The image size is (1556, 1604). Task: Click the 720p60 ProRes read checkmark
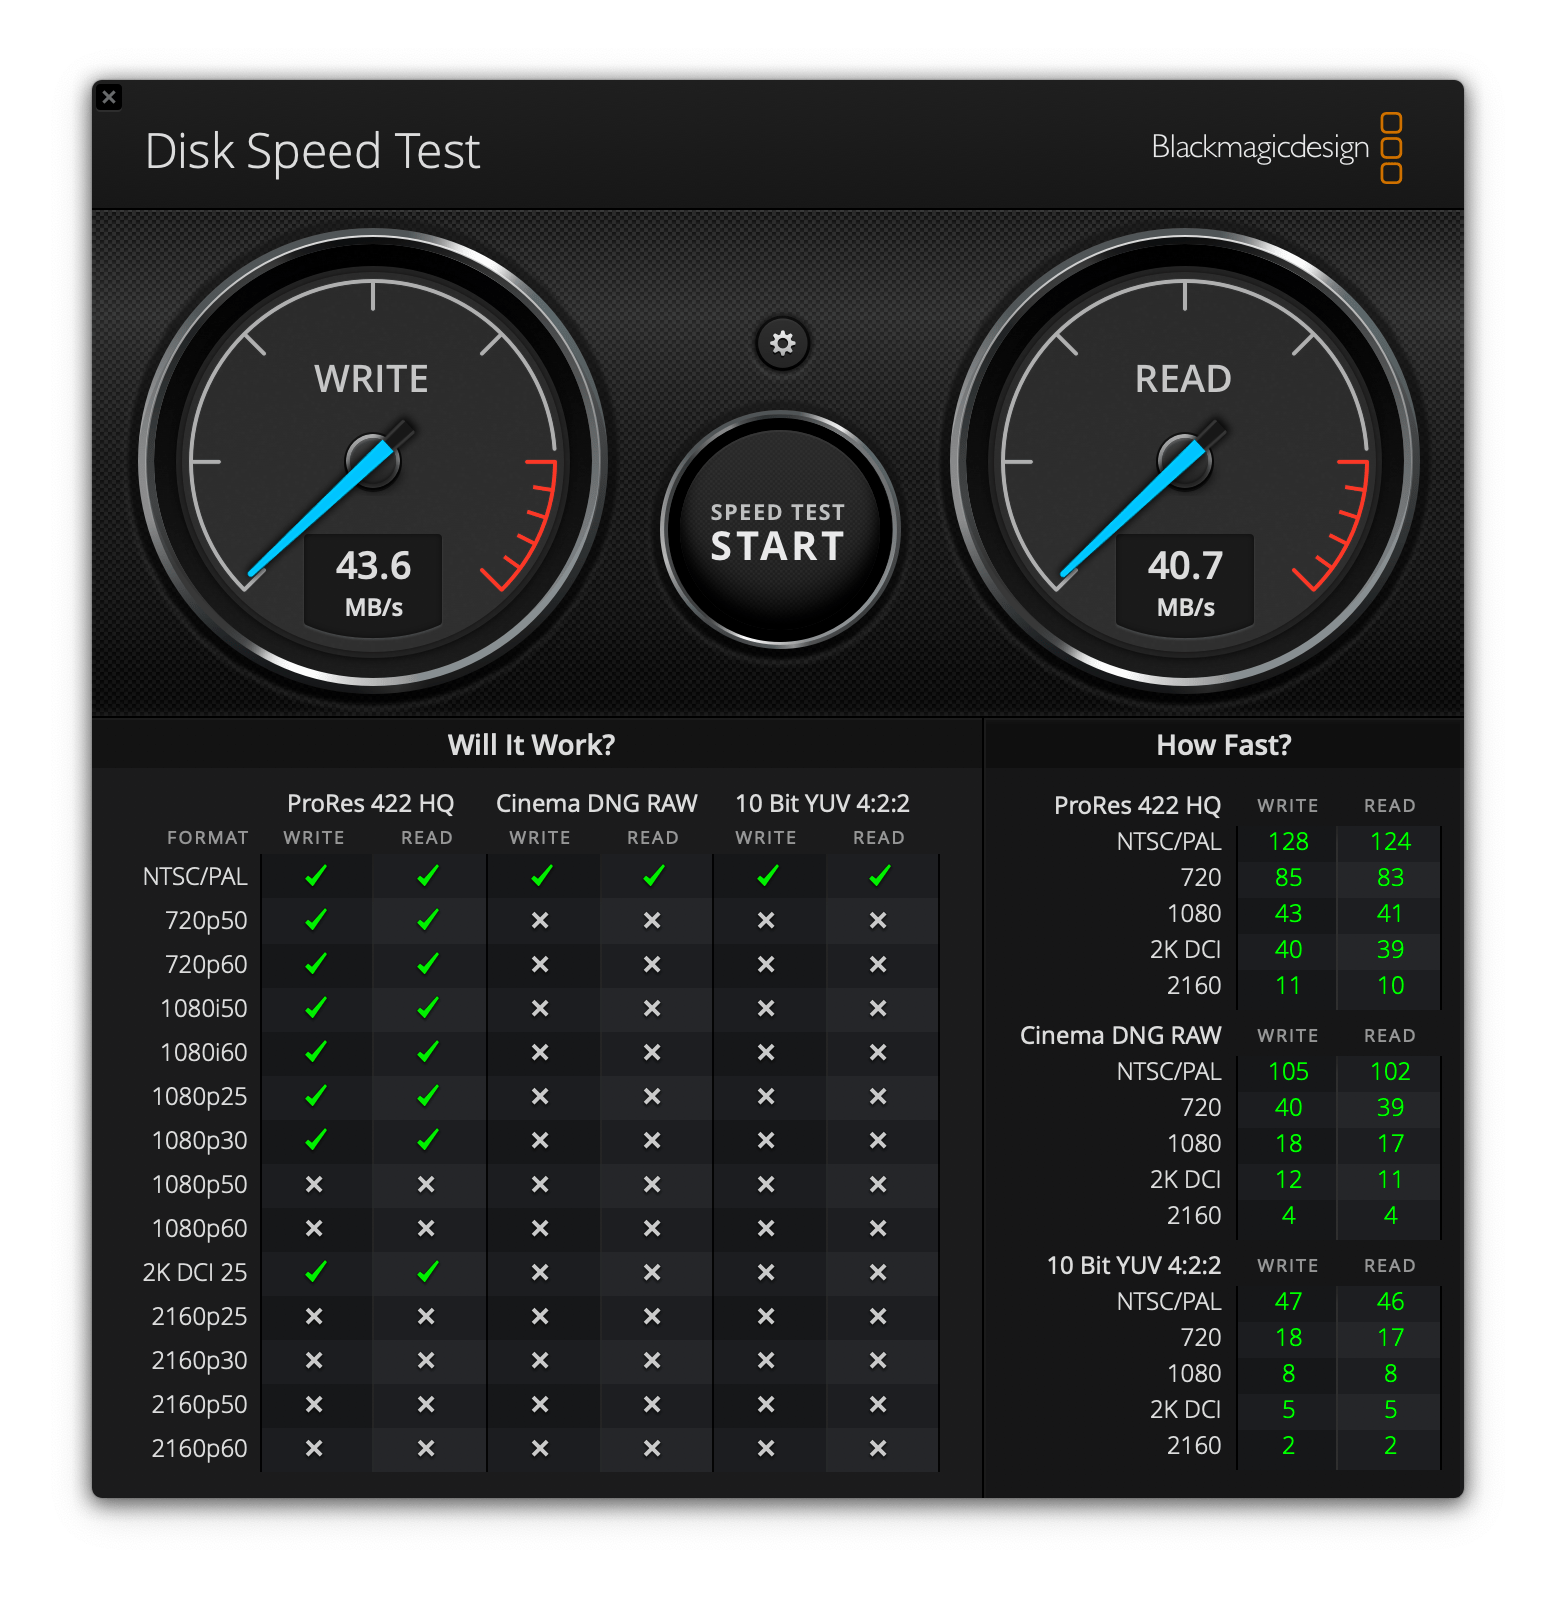pyautogui.click(x=427, y=964)
